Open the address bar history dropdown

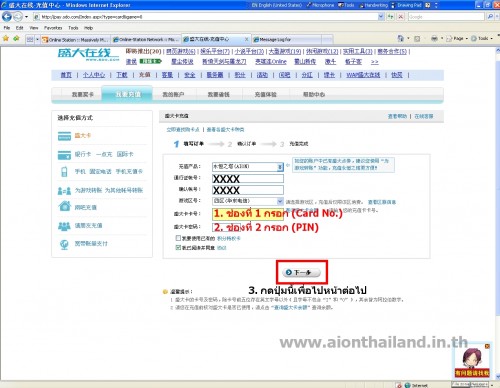(381, 16)
